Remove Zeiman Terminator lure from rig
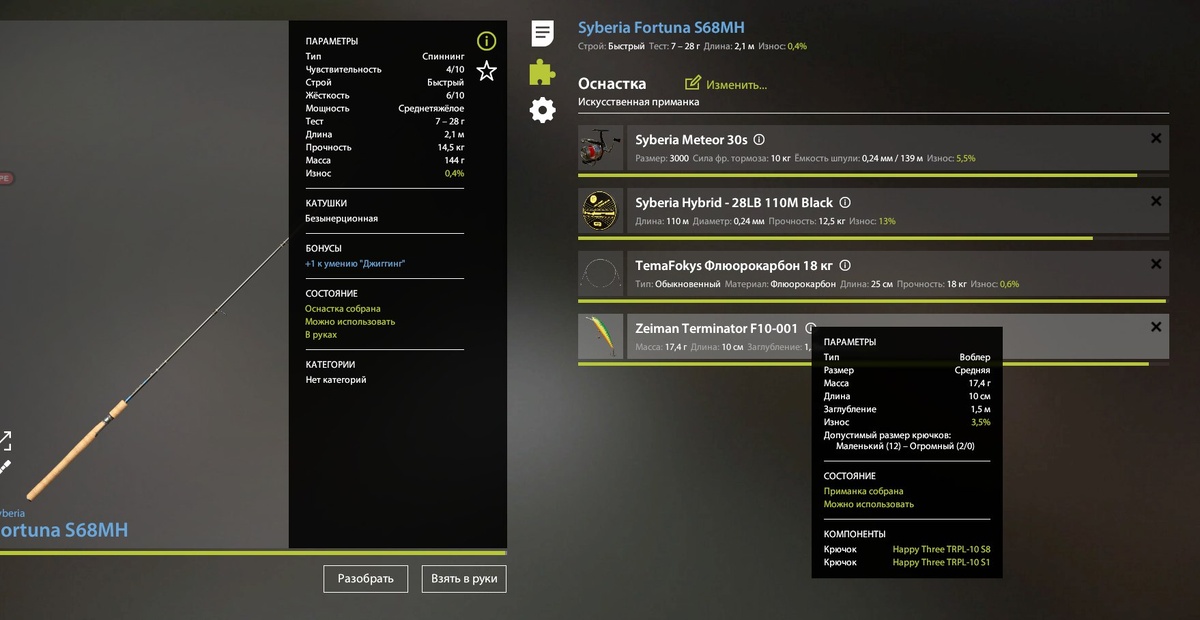 coord(1156,327)
